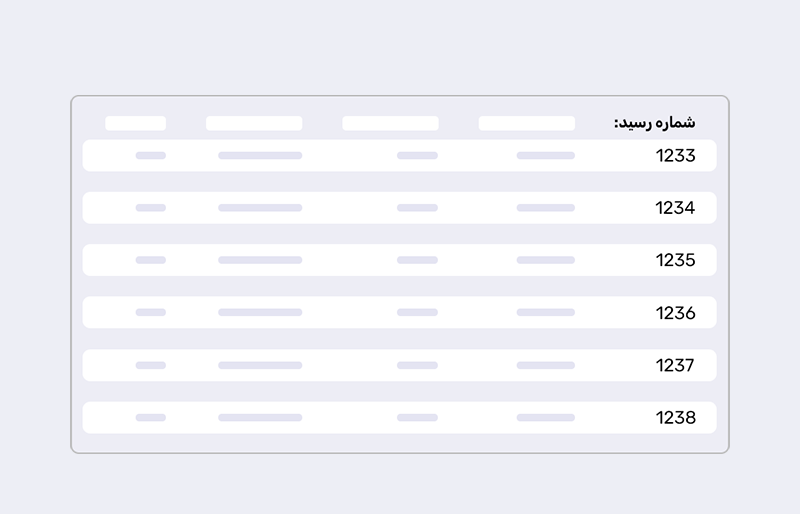Click the longest placeholder bar in row 1237
Image resolution: width=800 pixels, height=514 pixels.
coord(260,365)
